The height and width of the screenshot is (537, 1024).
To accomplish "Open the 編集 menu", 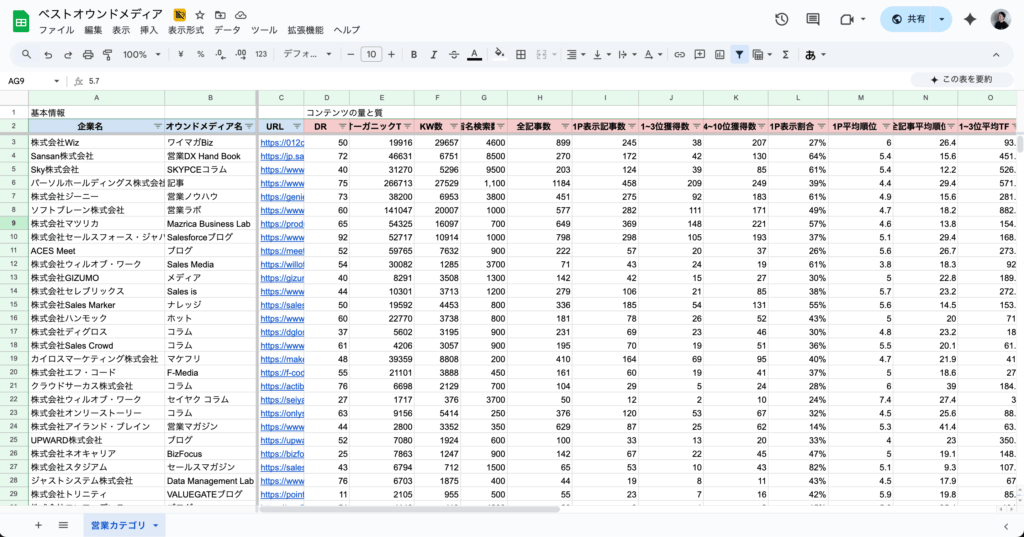I will (93, 30).
